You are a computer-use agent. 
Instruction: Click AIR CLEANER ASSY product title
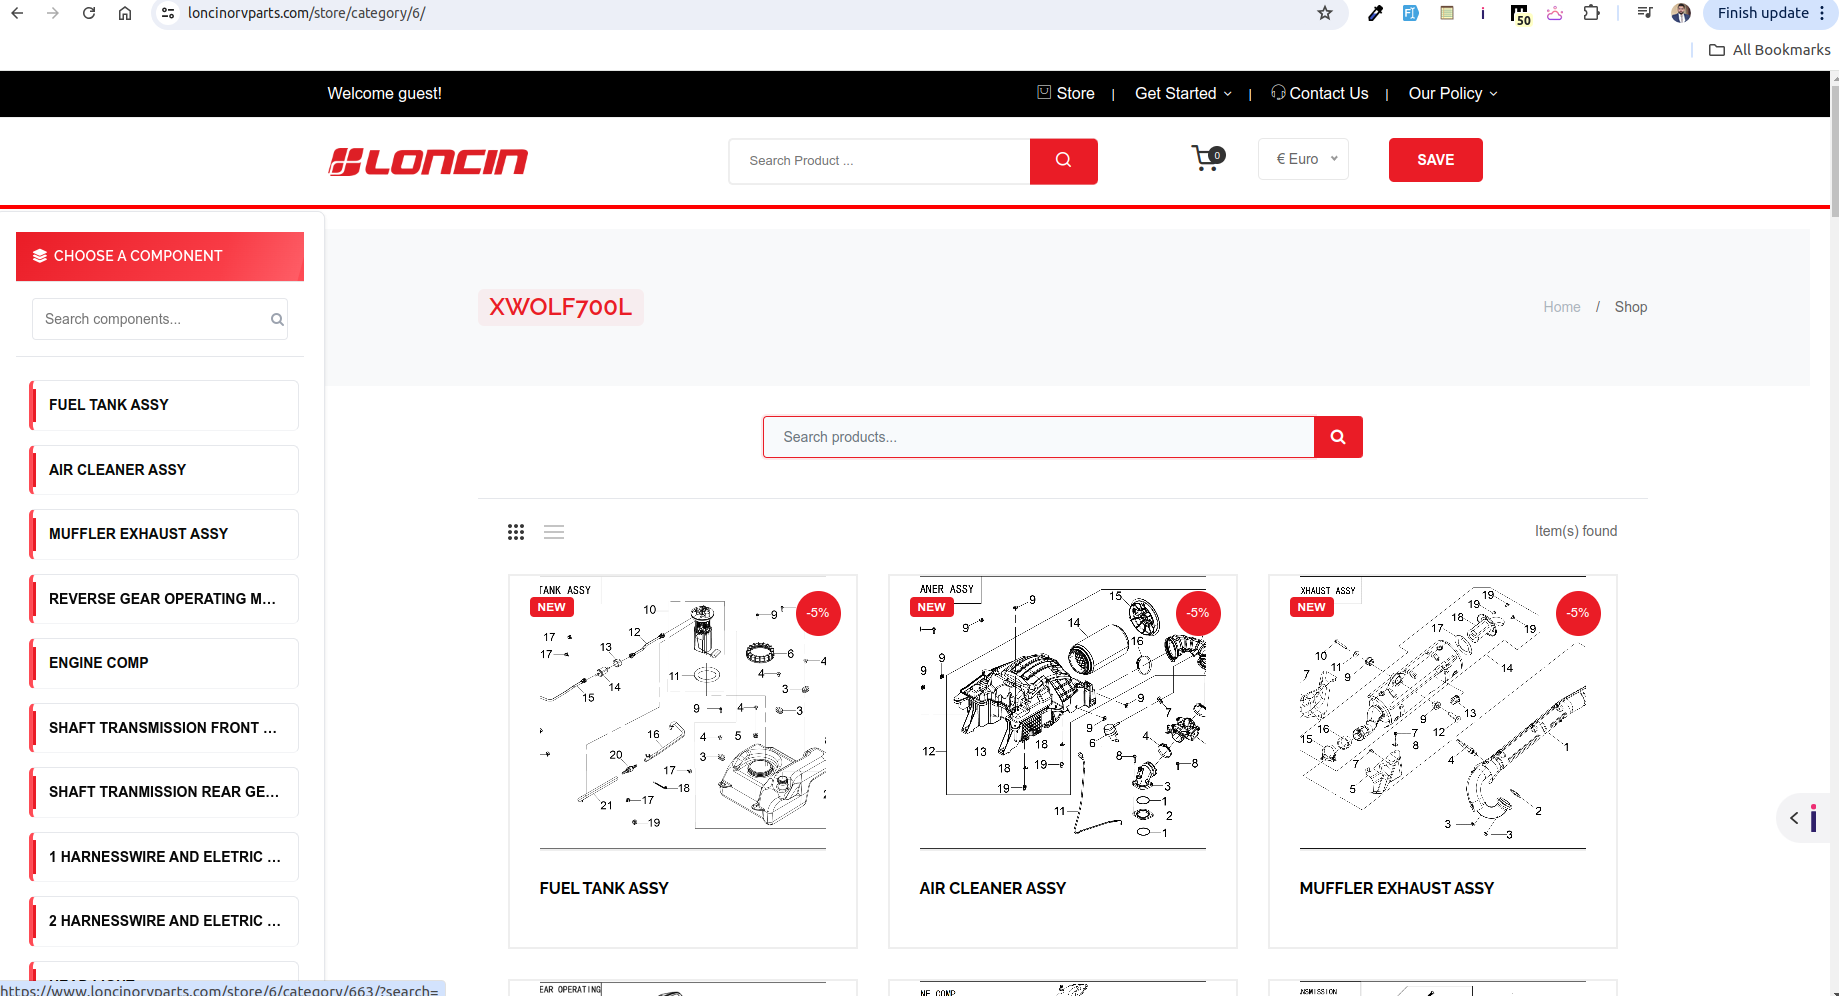click(x=993, y=888)
